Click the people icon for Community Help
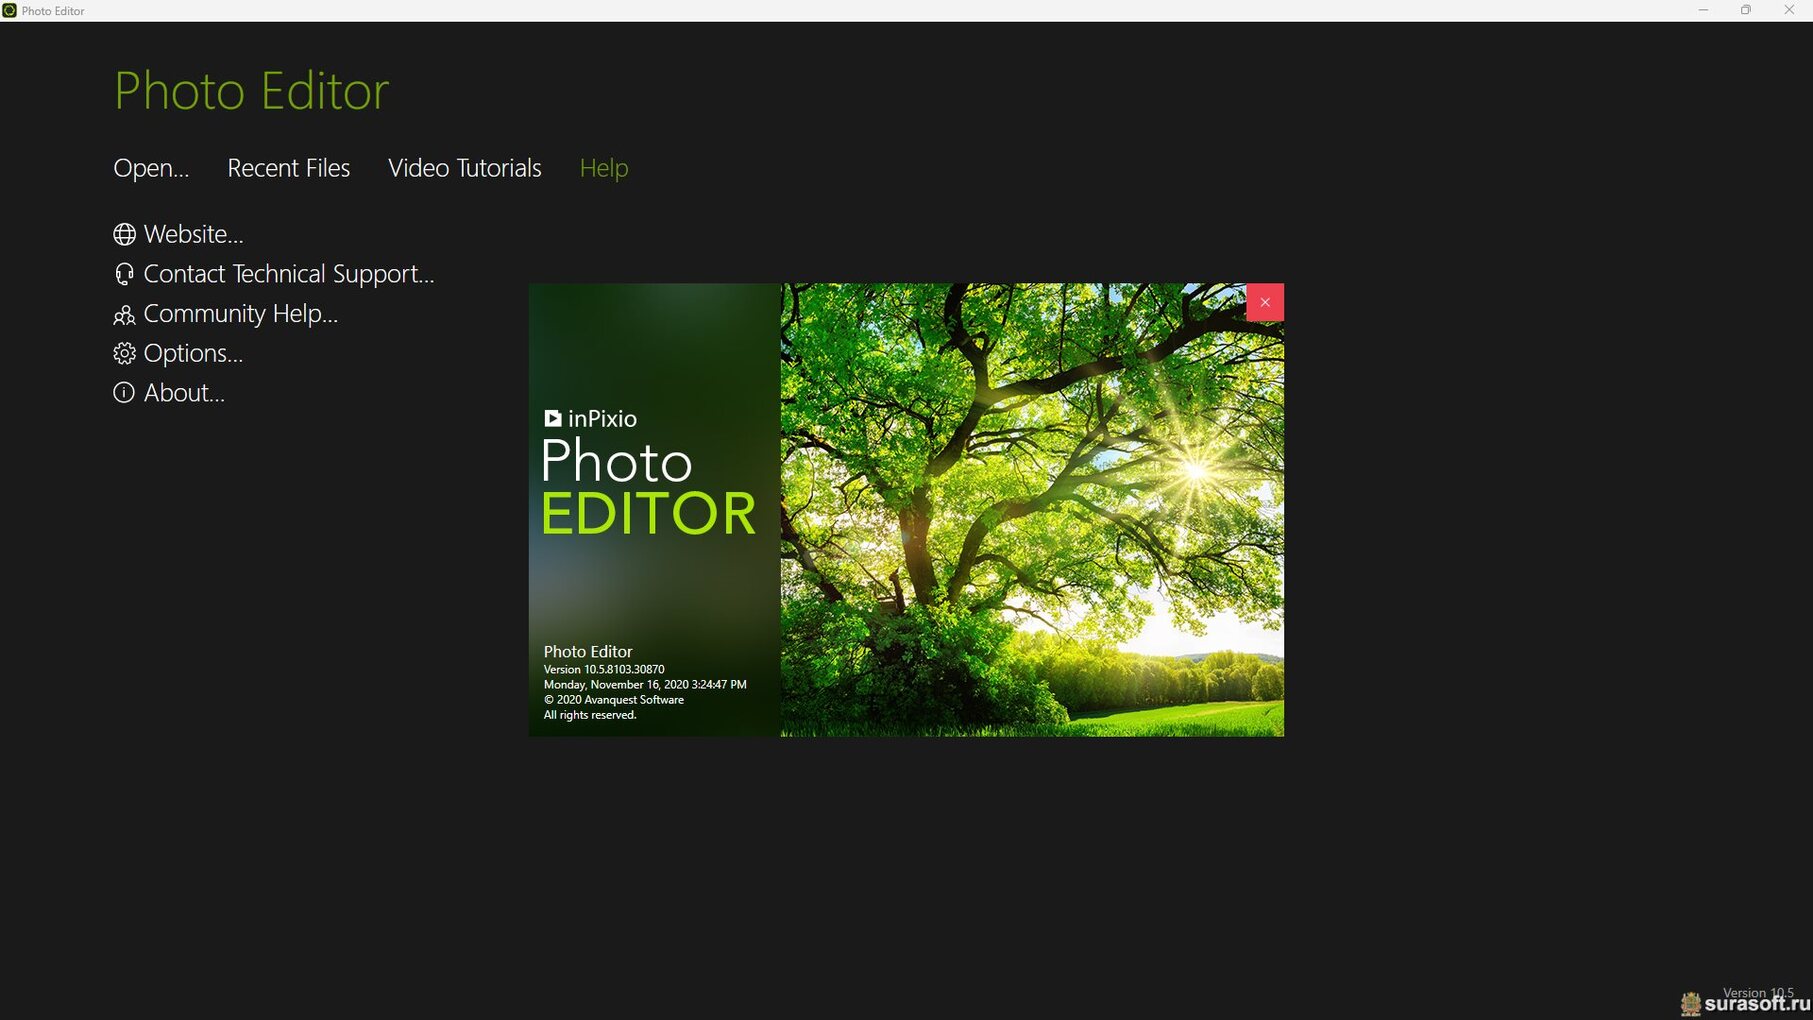Screen dimensions: 1813x1020 tap(124, 315)
